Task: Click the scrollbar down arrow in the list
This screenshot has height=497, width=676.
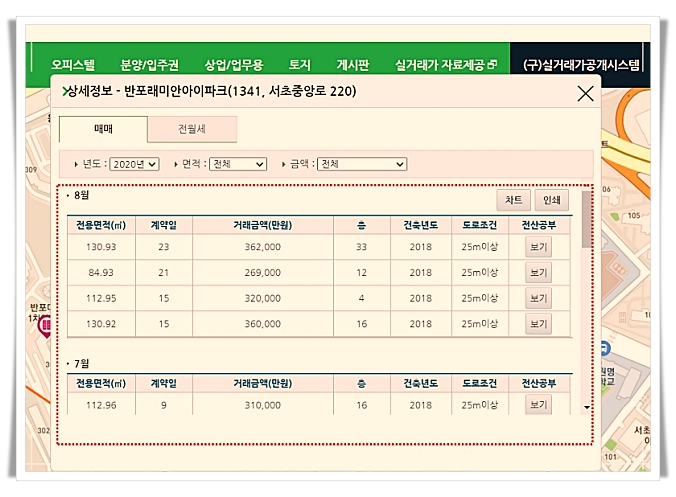Action: pos(586,407)
